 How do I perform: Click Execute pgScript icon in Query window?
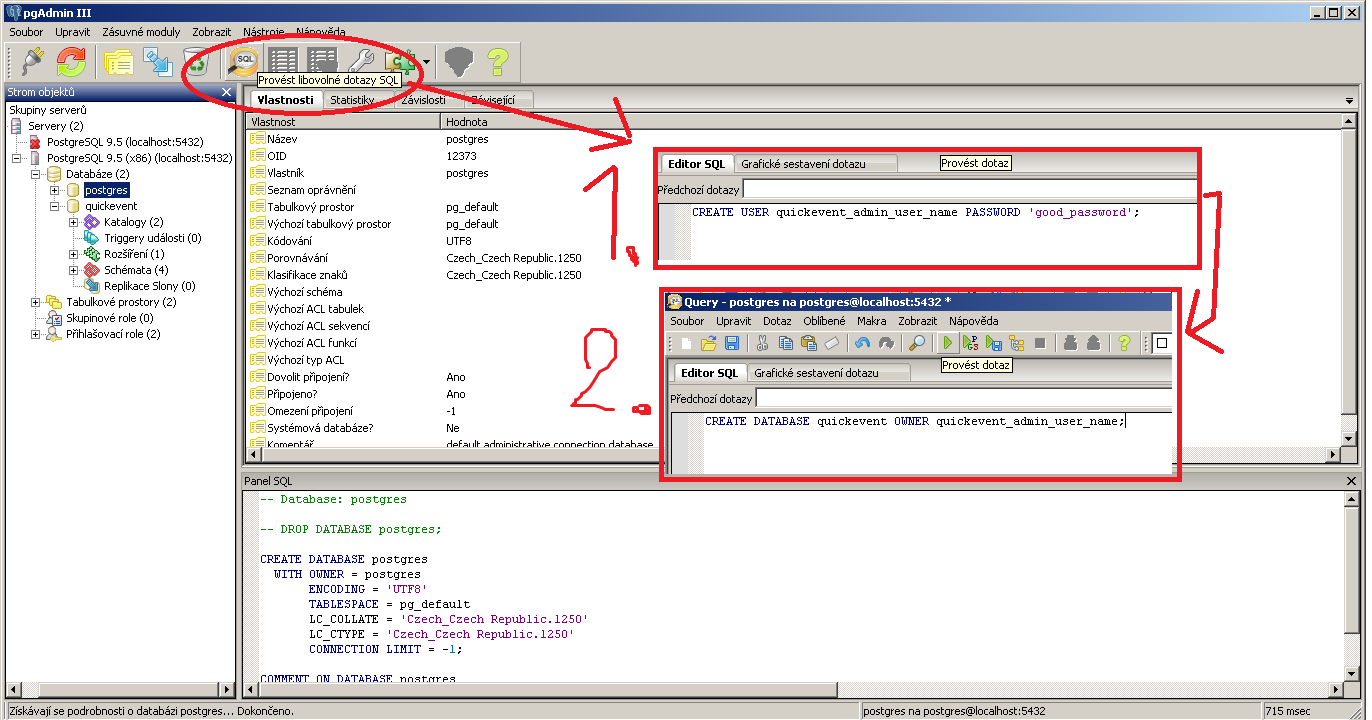[970, 343]
